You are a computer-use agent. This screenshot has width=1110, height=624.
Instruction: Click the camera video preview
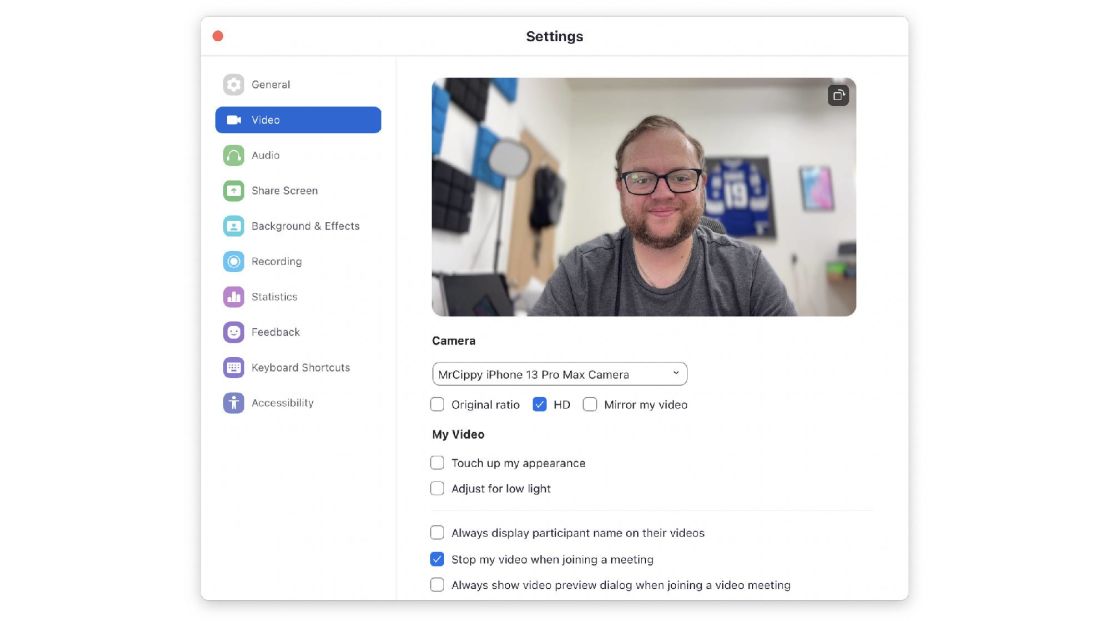click(643, 197)
